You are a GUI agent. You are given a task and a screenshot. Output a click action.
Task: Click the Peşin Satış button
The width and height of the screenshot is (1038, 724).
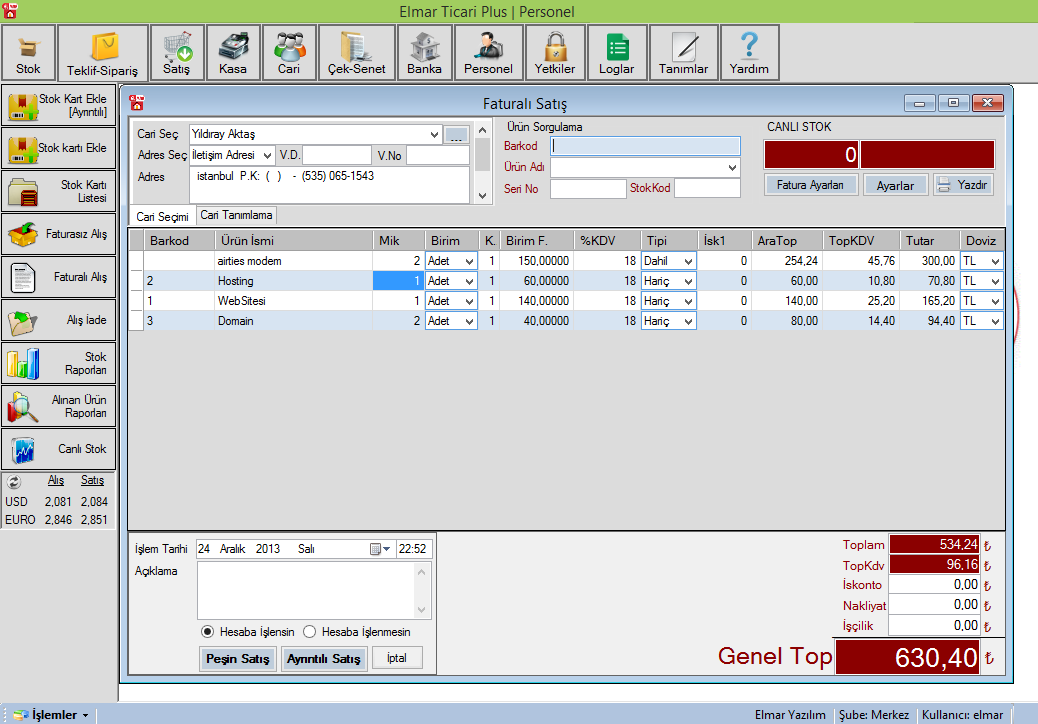click(237, 659)
